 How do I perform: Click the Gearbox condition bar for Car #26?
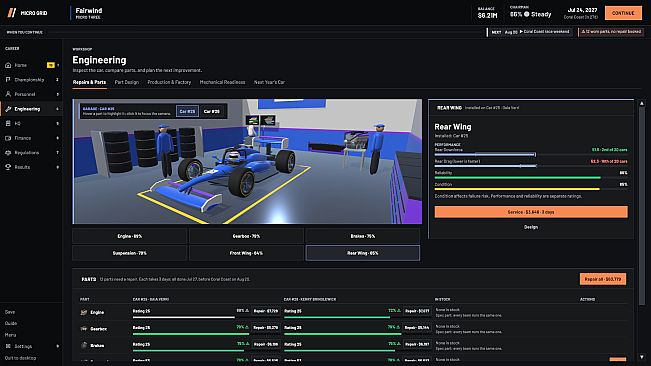[x=342, y=334]
